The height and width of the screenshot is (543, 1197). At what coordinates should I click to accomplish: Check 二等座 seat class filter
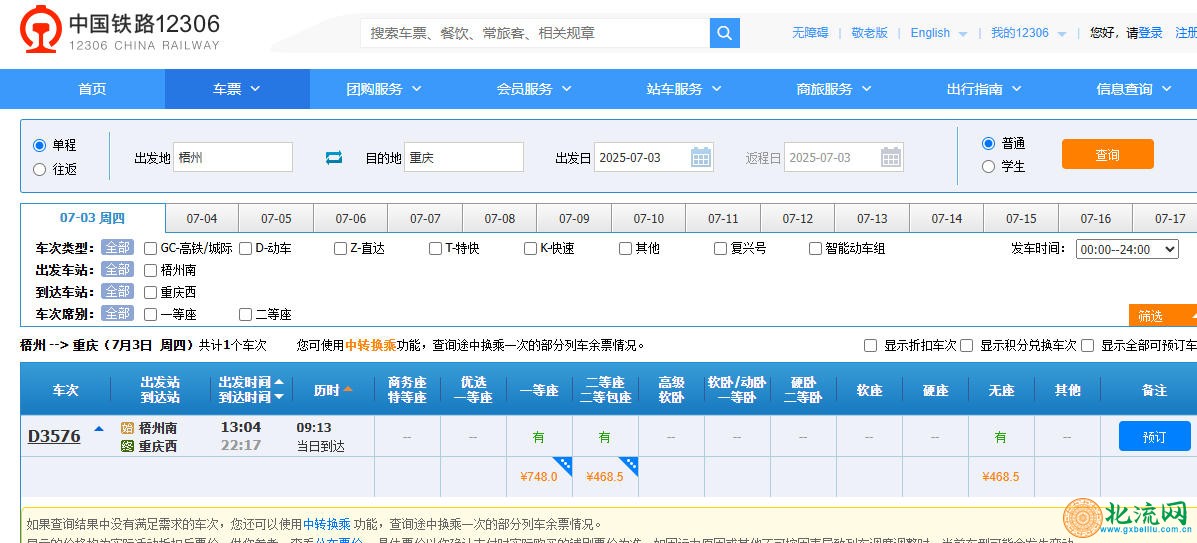coord(245,315)
